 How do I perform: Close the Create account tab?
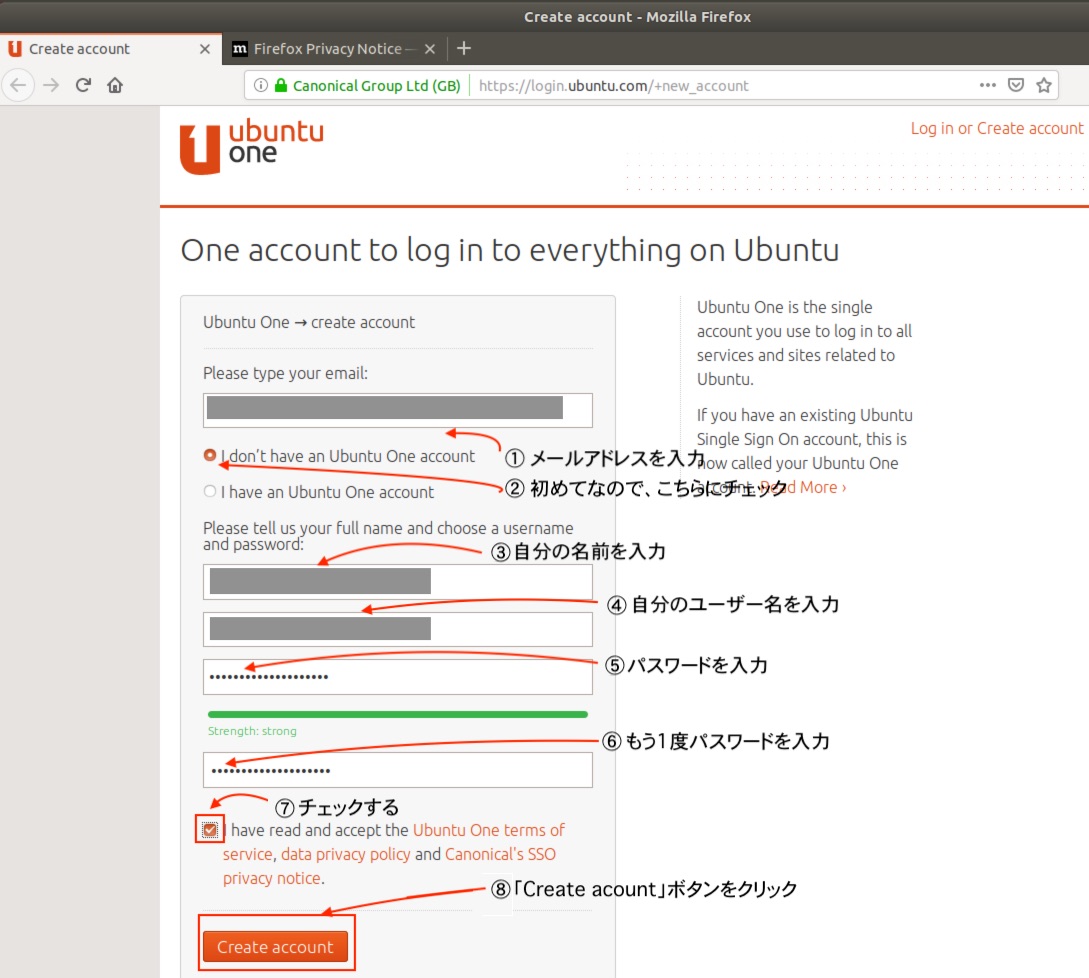click(205, 49)
